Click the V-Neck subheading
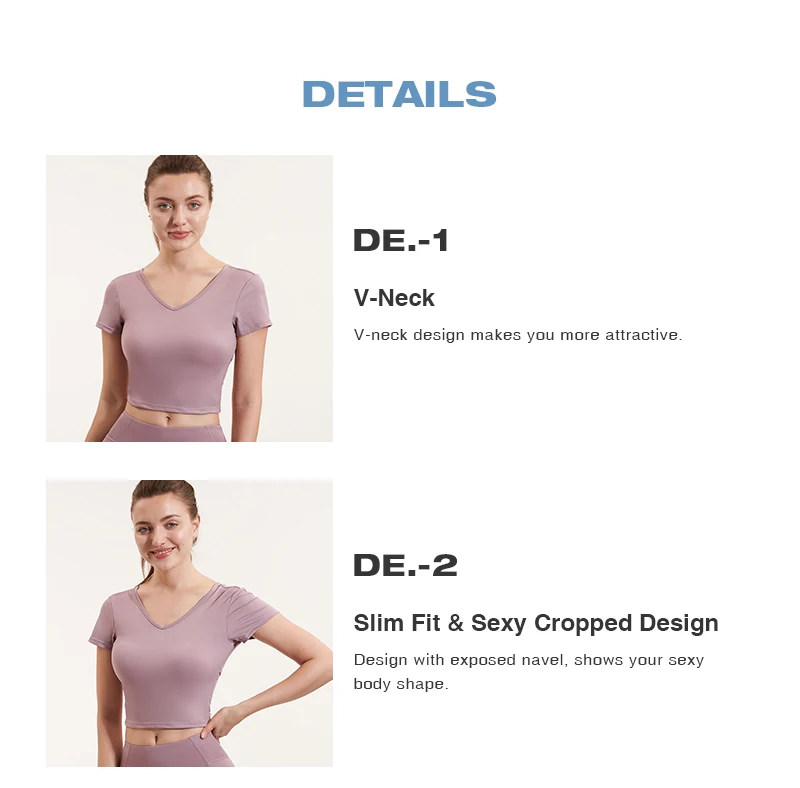The height and width of the screenshot is (788, 800). (x=394, y=298)
